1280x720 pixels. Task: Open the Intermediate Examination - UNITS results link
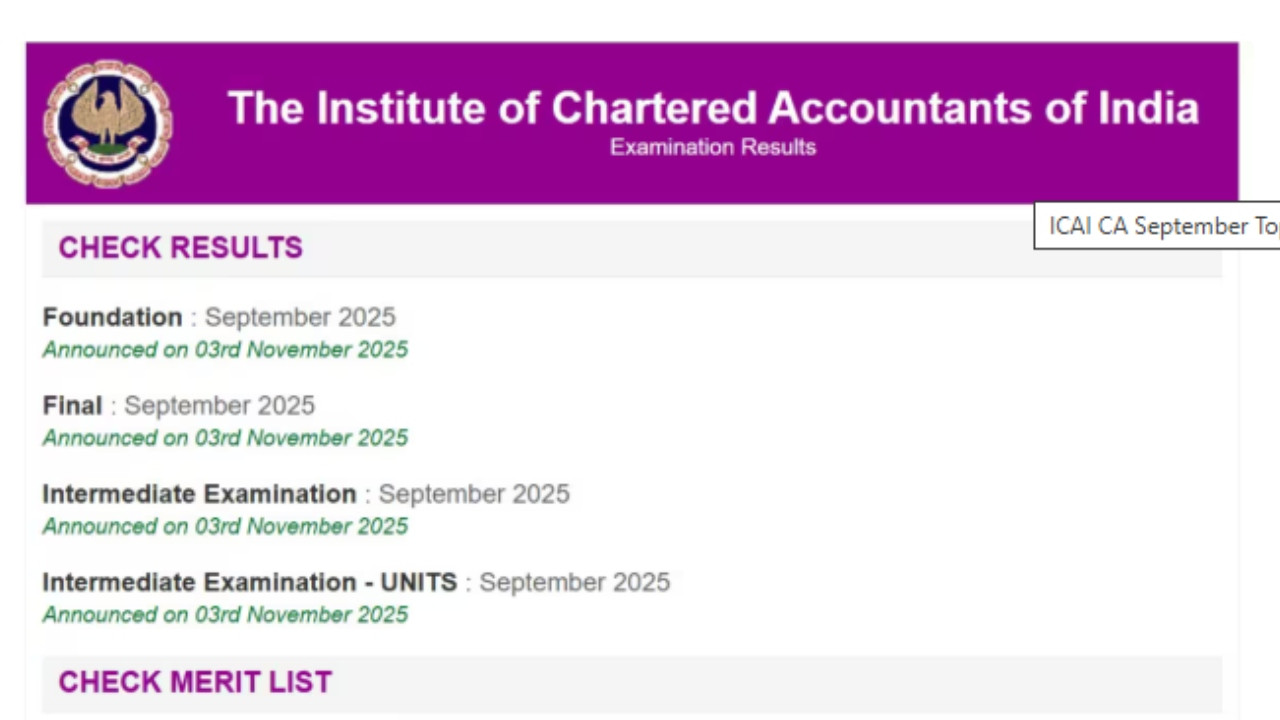click(249, 582)
